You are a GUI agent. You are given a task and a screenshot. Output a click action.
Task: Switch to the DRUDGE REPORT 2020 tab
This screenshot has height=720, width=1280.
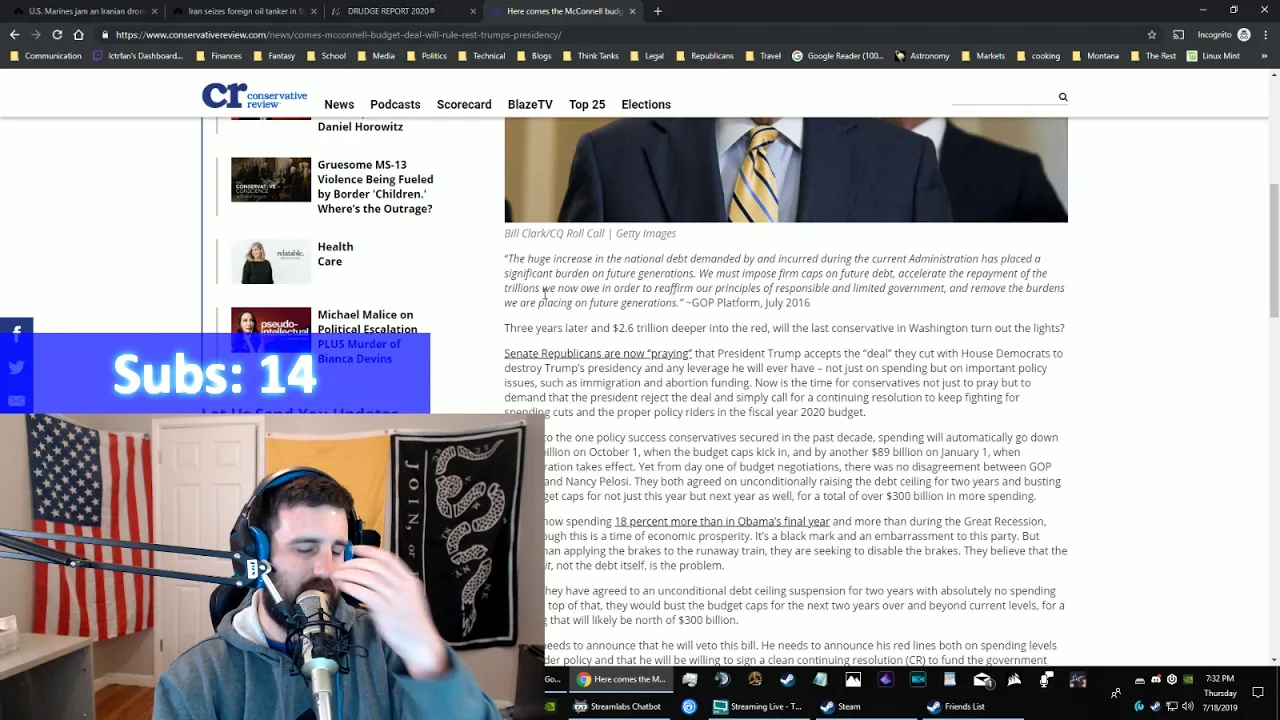(404, 11)
